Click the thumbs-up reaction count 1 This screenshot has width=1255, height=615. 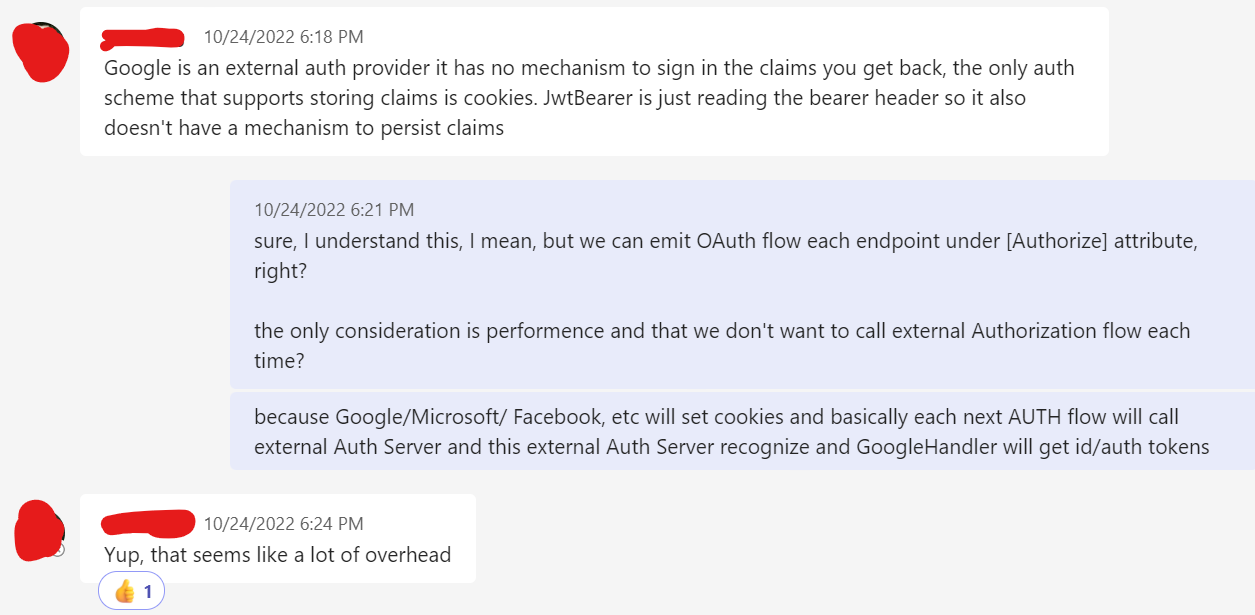148,592
